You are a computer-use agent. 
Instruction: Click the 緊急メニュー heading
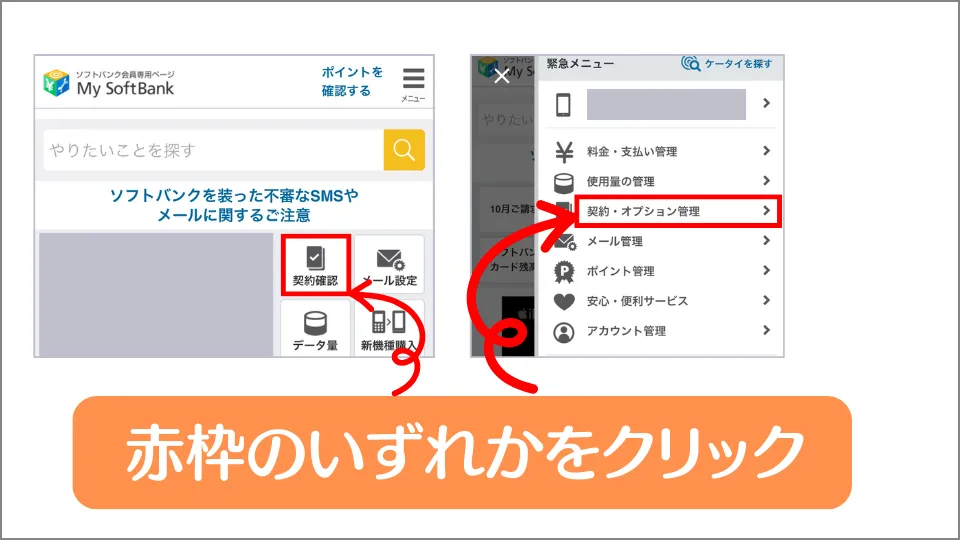click(x=580, y=64)
